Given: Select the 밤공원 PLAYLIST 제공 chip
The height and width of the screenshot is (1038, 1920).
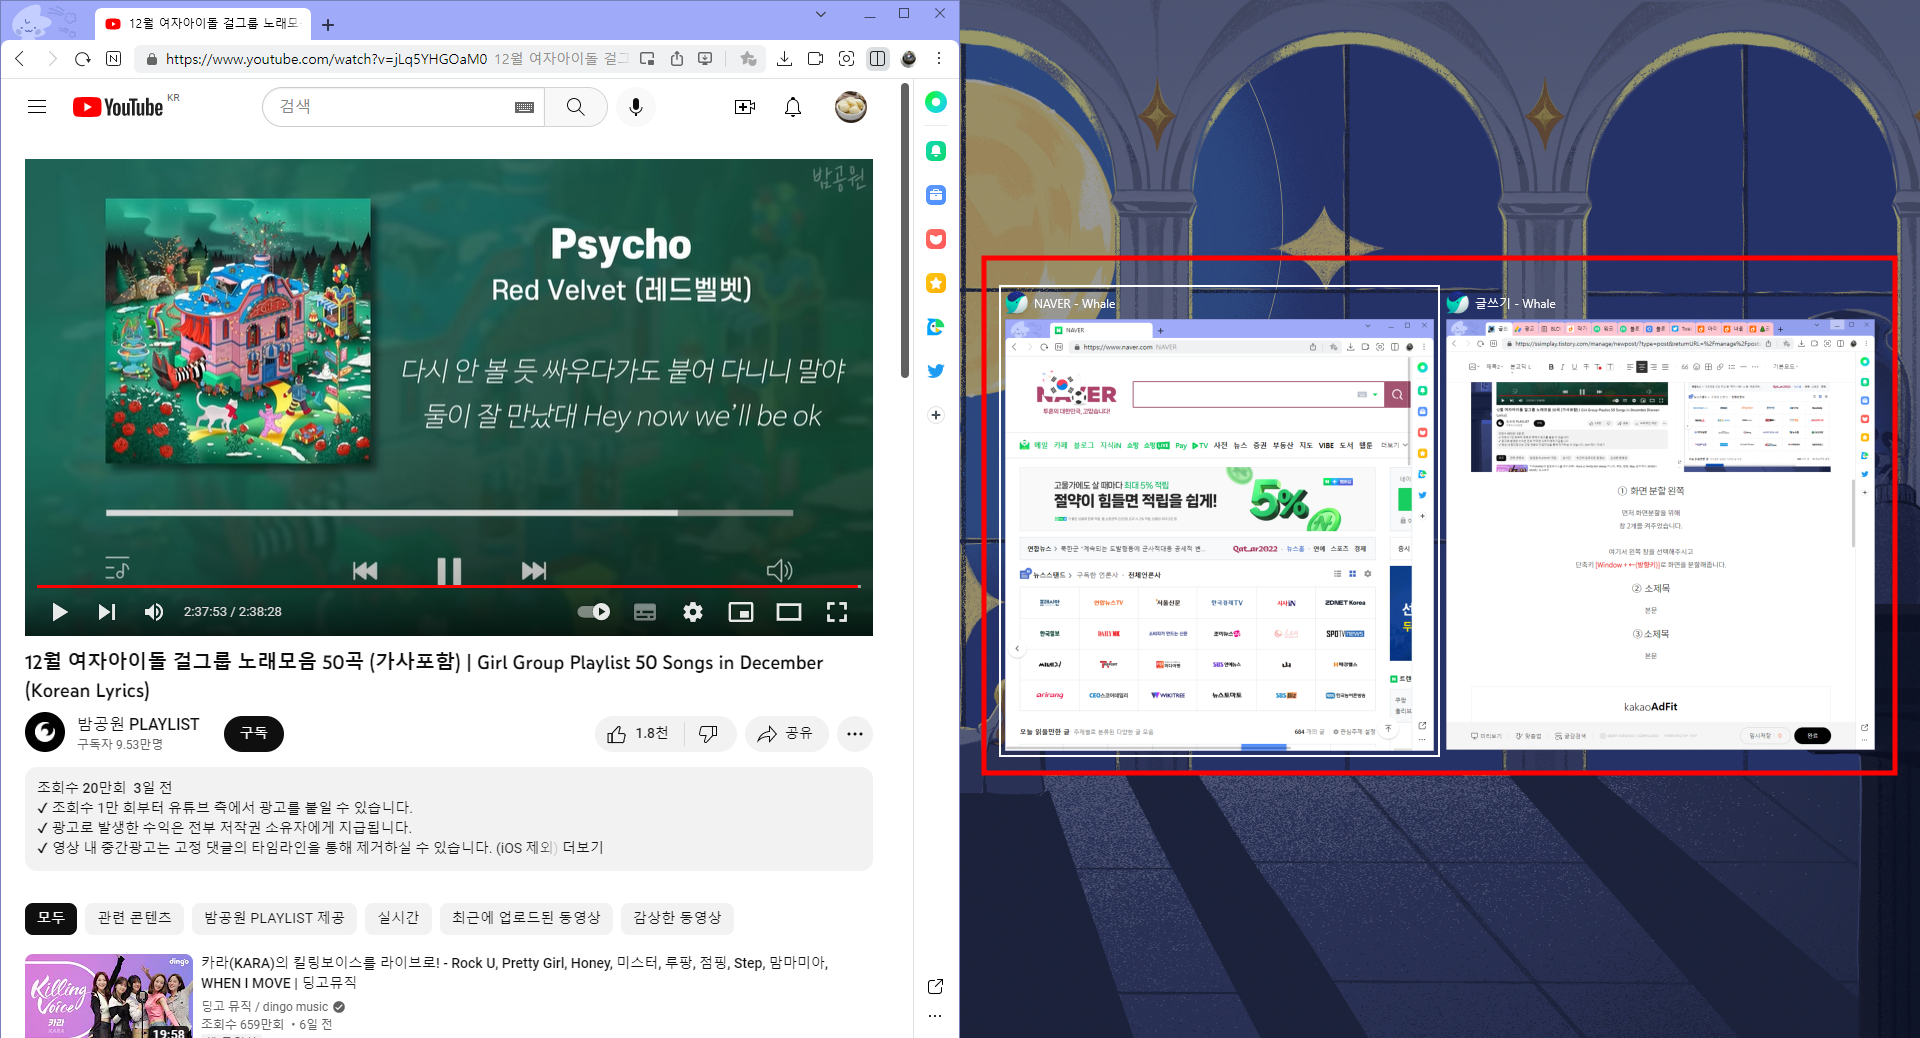Looking at the screenshot, I should pyautogui.click(x=274, y=918).
